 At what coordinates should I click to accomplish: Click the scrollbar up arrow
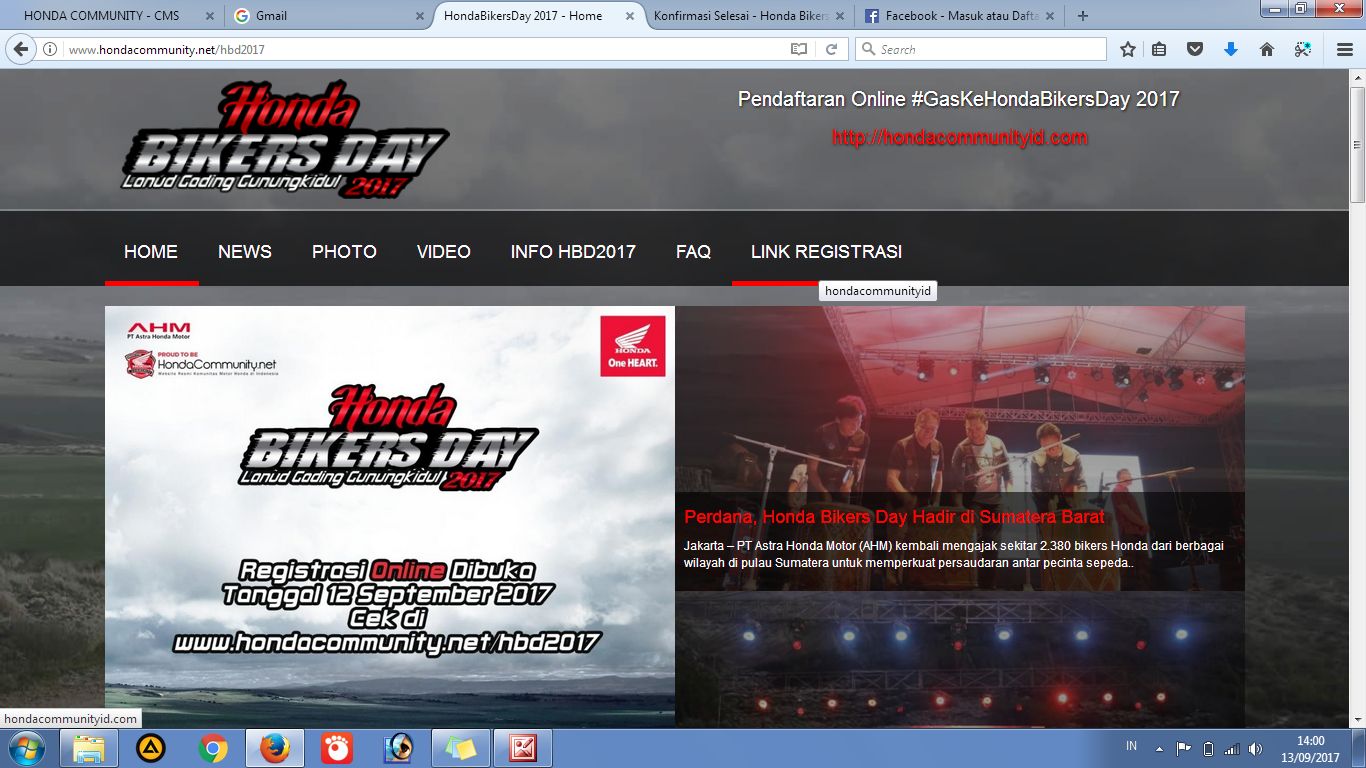tap(1357, 77)
